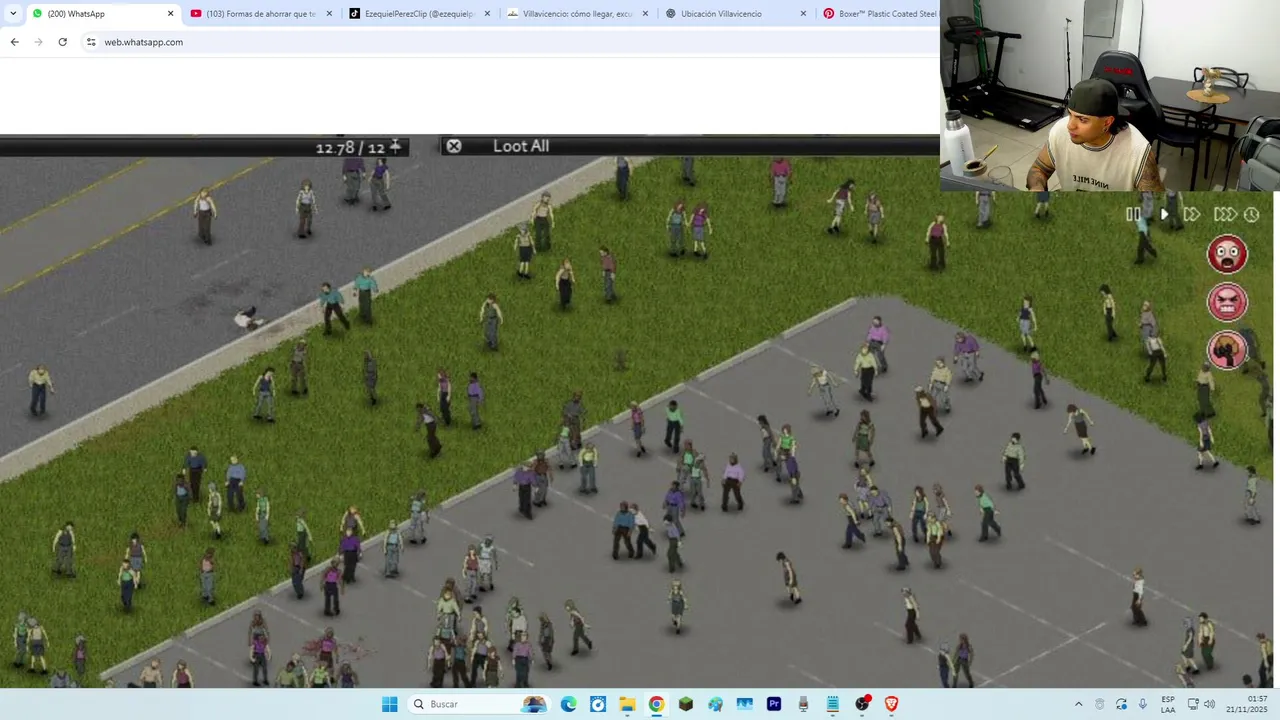Close the Ubicación Villavicencio tab
This screenshot has height=720, width=1280.
[803, 14]
